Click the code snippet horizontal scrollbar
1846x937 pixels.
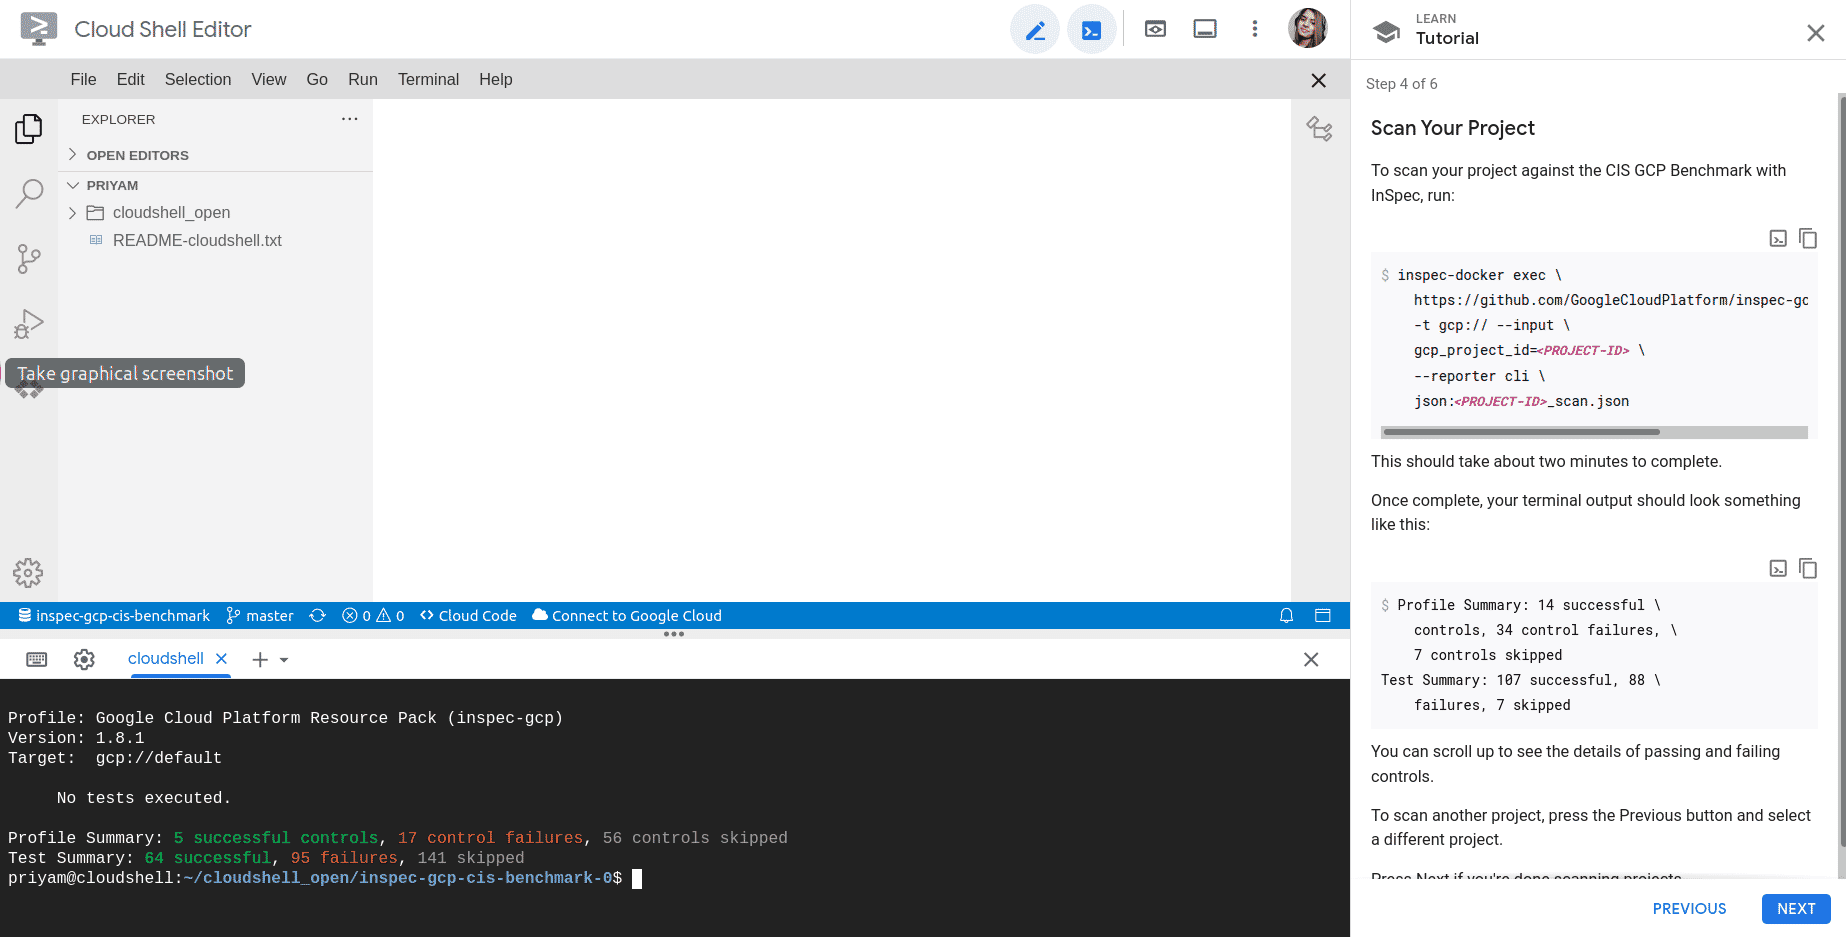(1521, 432)
